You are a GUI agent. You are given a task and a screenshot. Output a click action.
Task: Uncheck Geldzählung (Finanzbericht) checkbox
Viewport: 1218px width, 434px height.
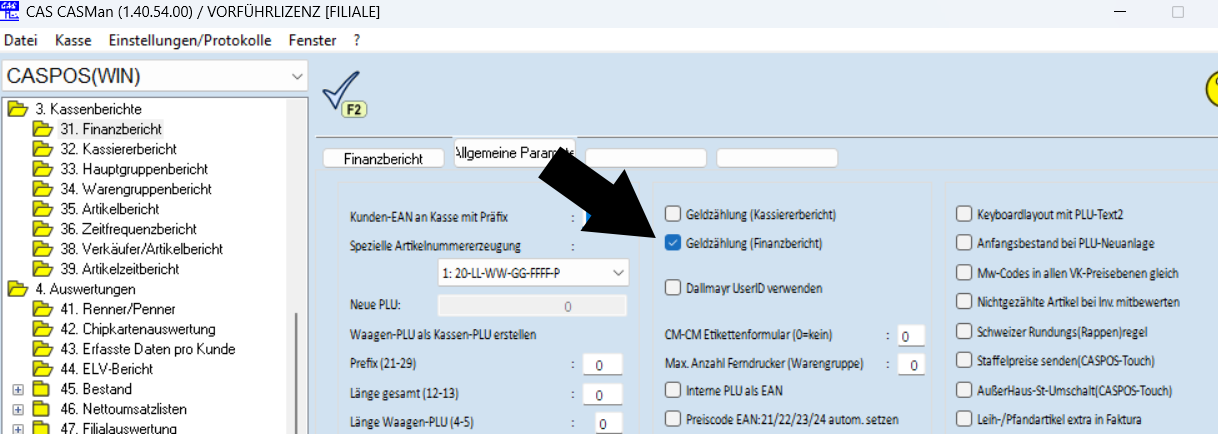673,243
